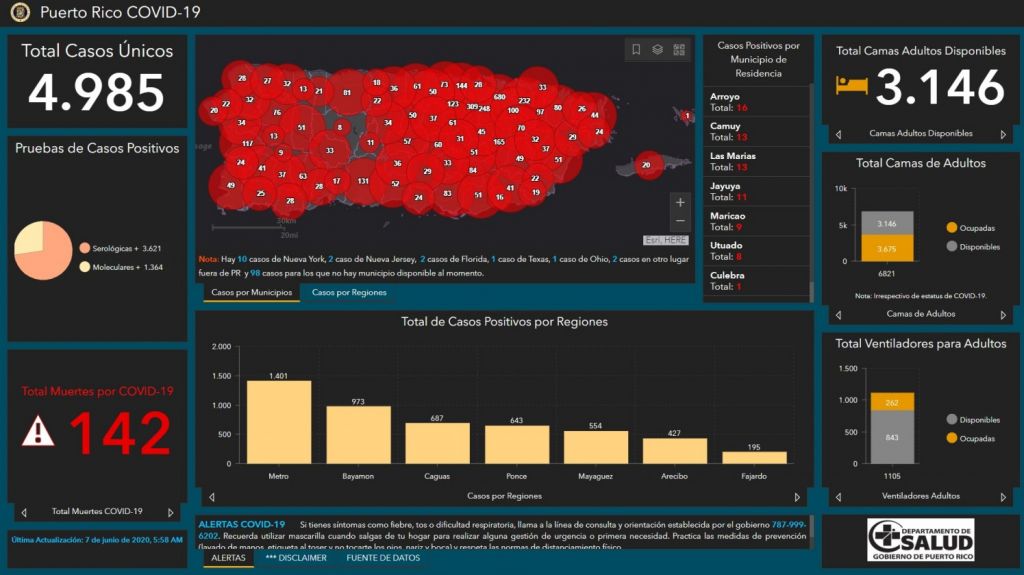This screenshot has height=575, width=1024.
Task: Switch to Casos por Regiones tab
Action: 348,293
